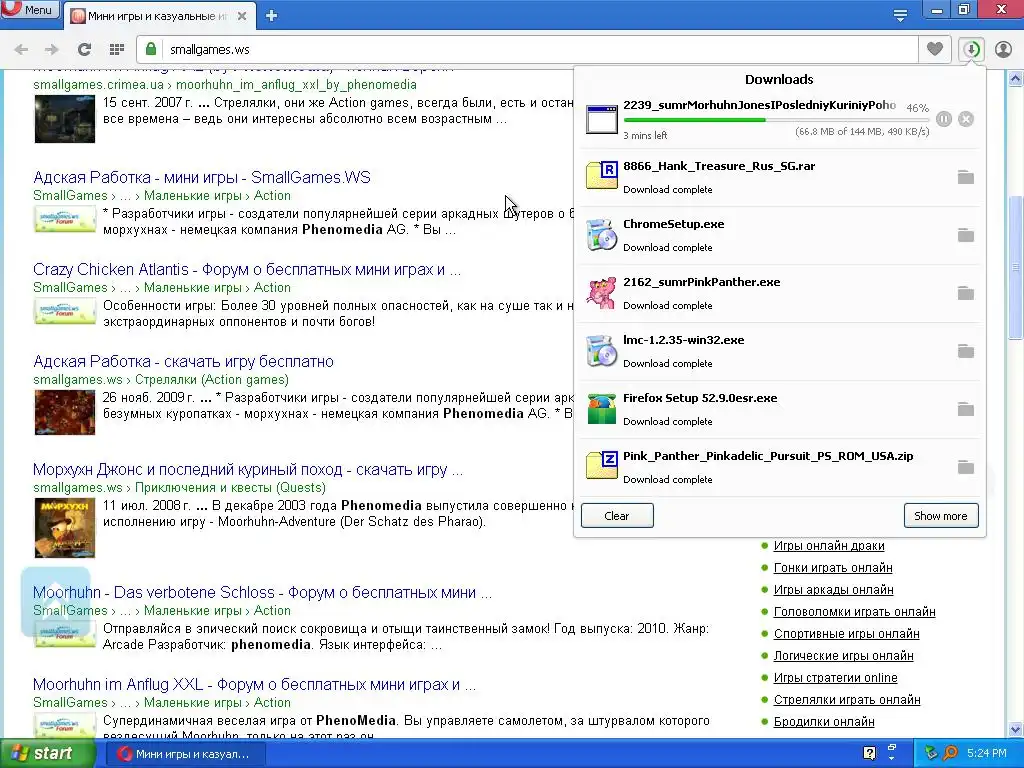Click the Pink Panther exe icon
Image resolution: width=1024 pixels, height=768 pixels.
click(x=601, y=292)
